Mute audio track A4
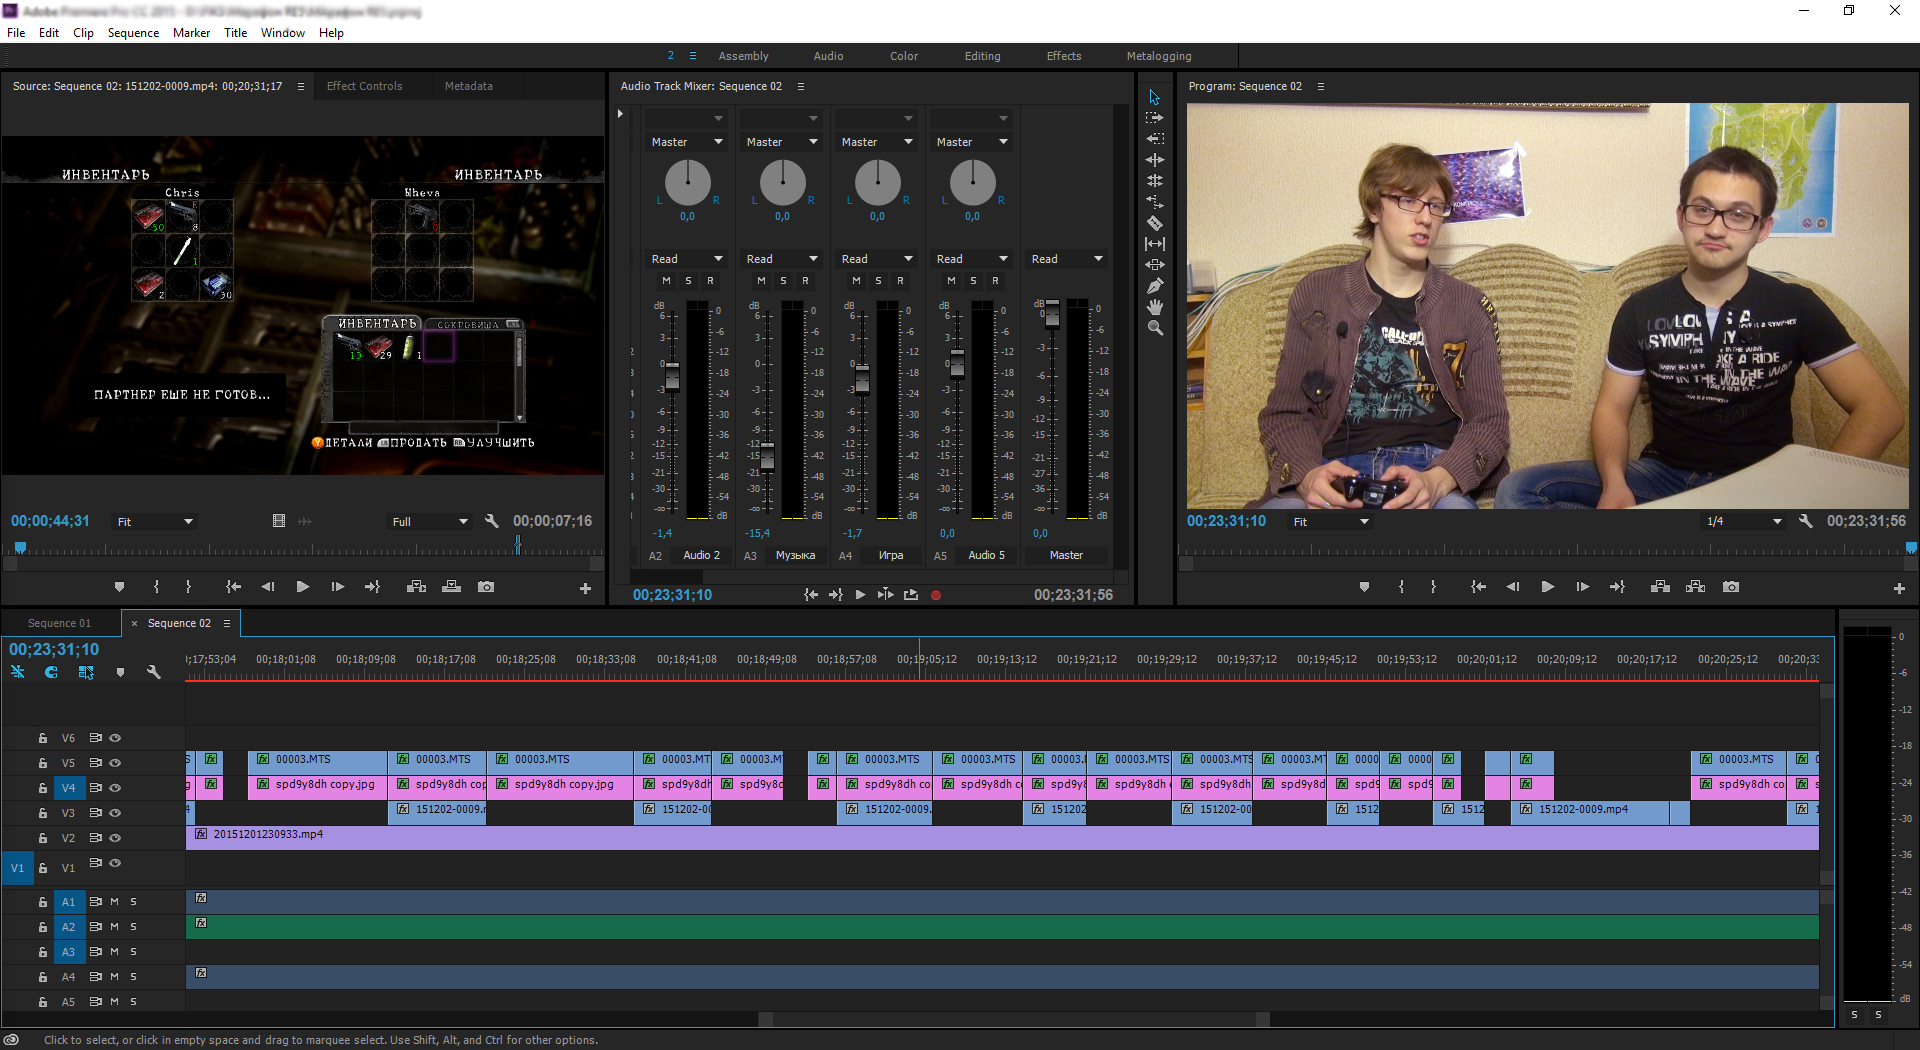This screenshot has width=1920, height=1050. click(114, 977)
